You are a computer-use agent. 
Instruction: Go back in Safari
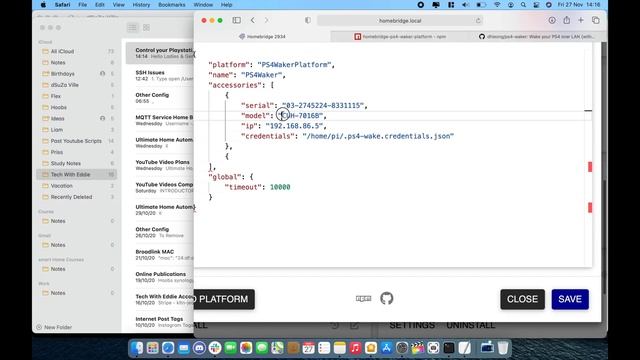pyautogui.click(x=253, y=20)
